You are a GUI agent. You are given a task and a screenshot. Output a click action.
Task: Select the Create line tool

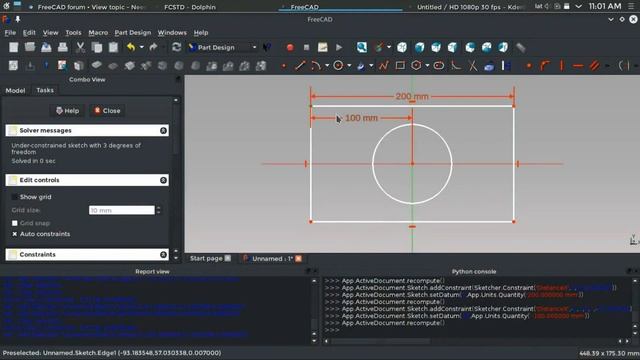(300, 65)
